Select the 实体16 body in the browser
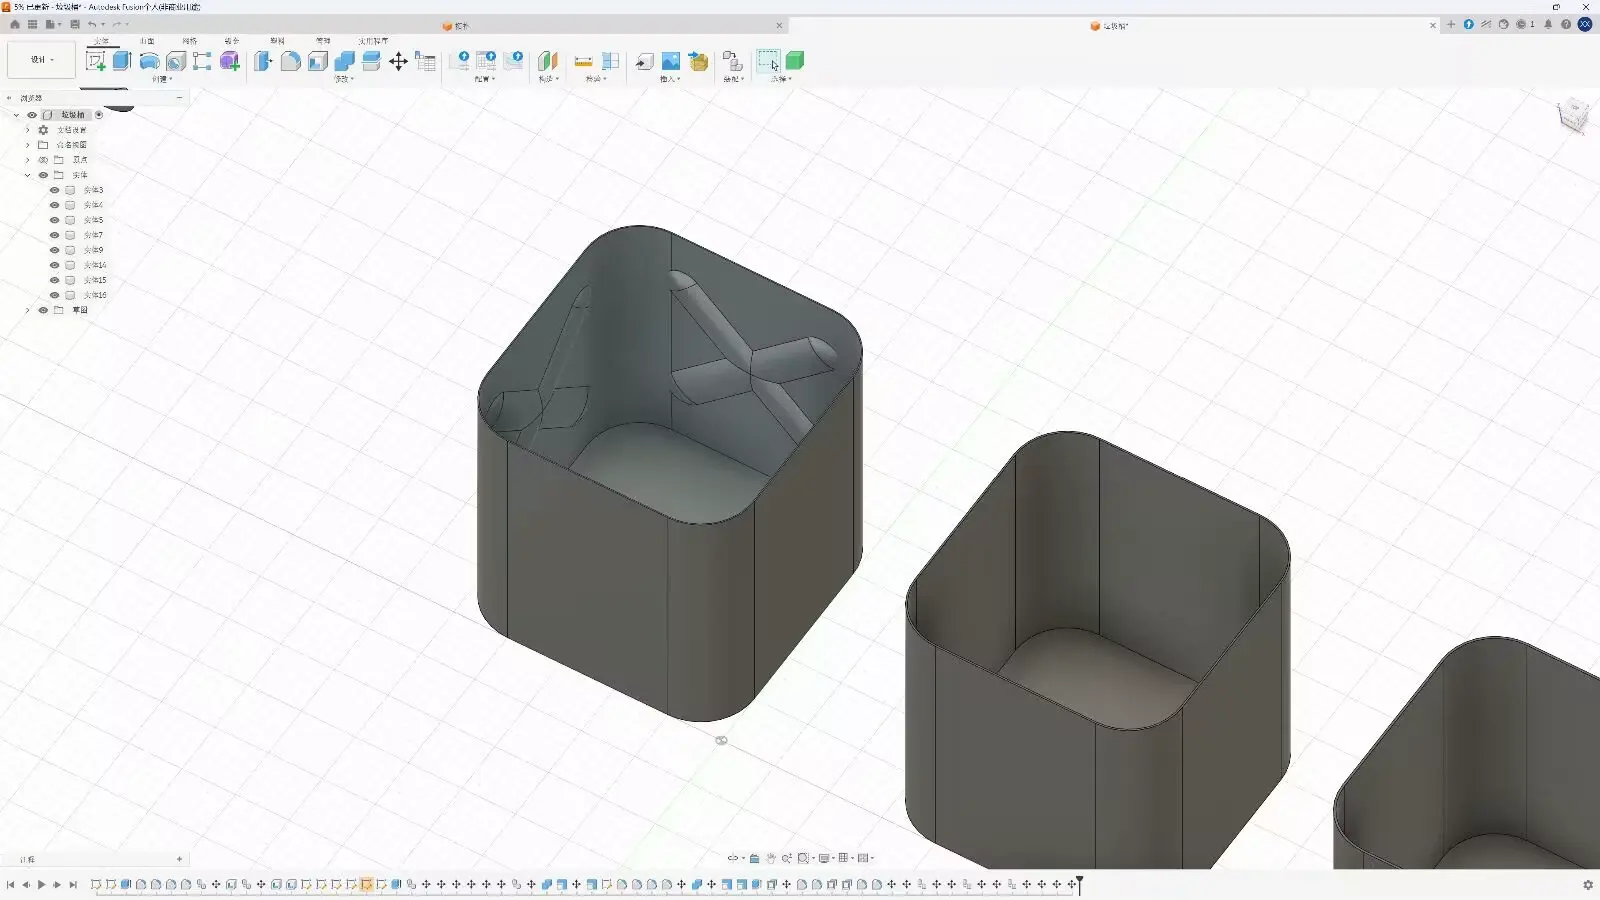The height and width of the screenshot is (900, 1600). click(x=95, y=295)
